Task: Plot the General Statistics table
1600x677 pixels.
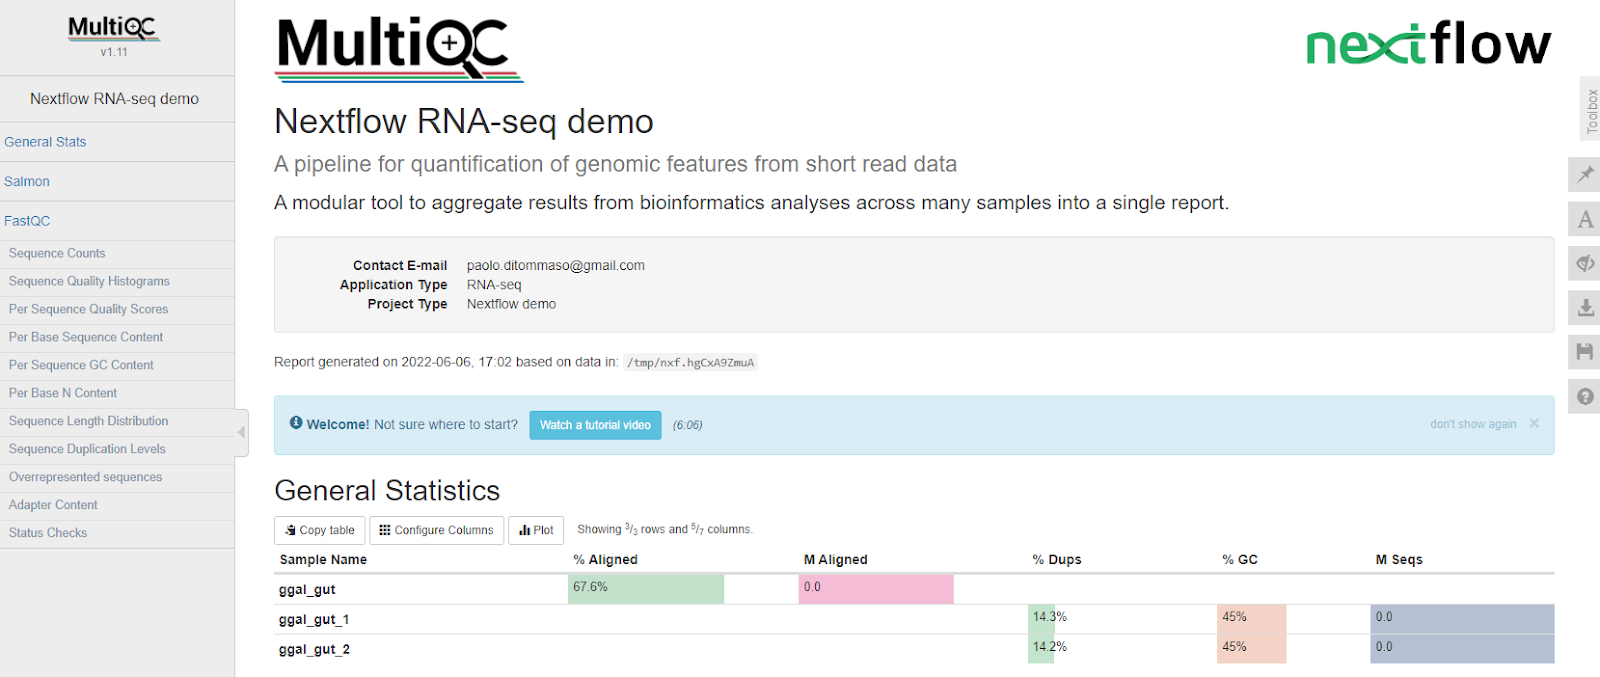Action: point(536,530)
